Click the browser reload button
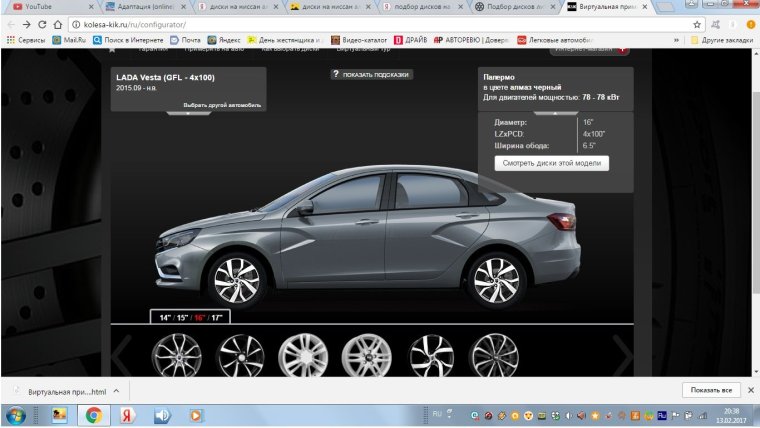Viewport: 760px width, 428px height. 42,24
